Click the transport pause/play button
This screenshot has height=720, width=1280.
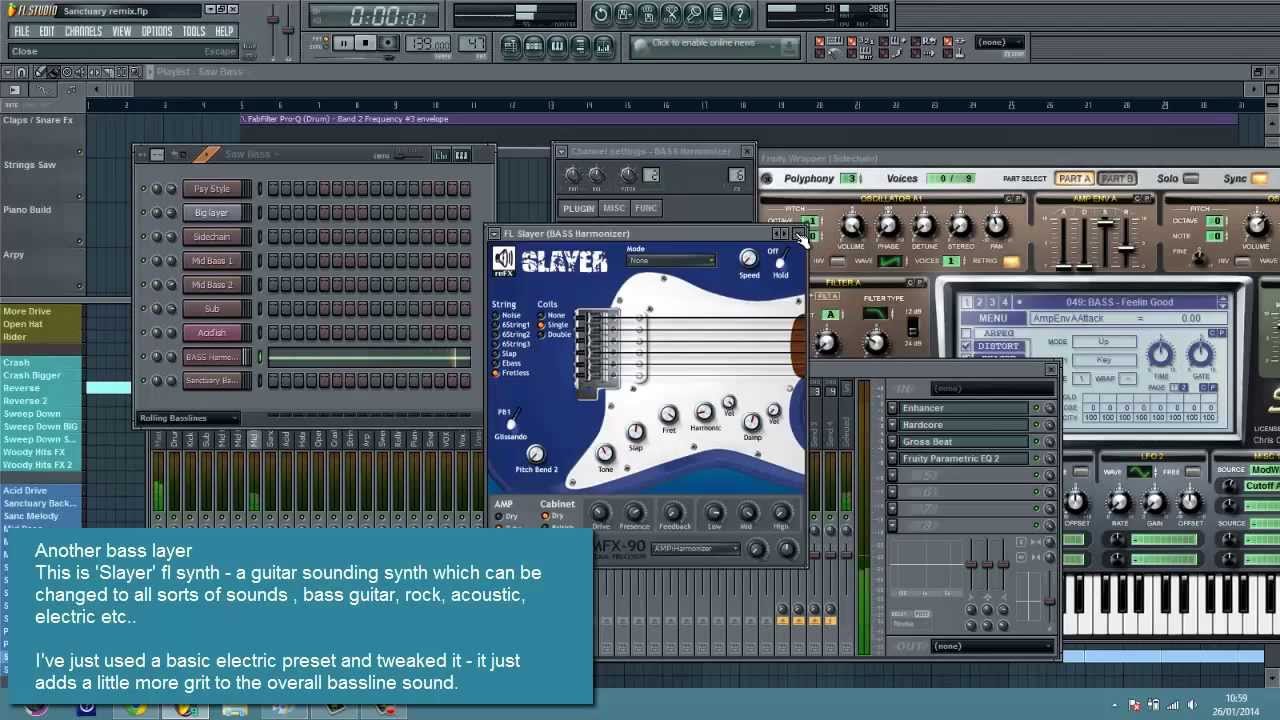click(344, 43)
